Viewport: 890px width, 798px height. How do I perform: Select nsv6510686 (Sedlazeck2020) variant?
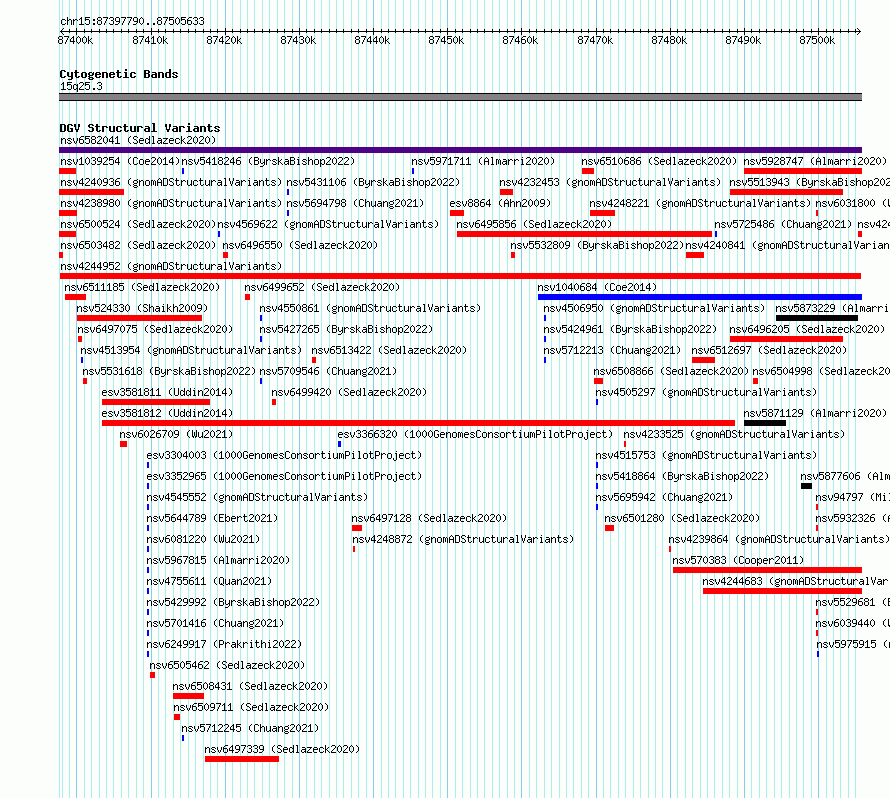click(659, 161)
